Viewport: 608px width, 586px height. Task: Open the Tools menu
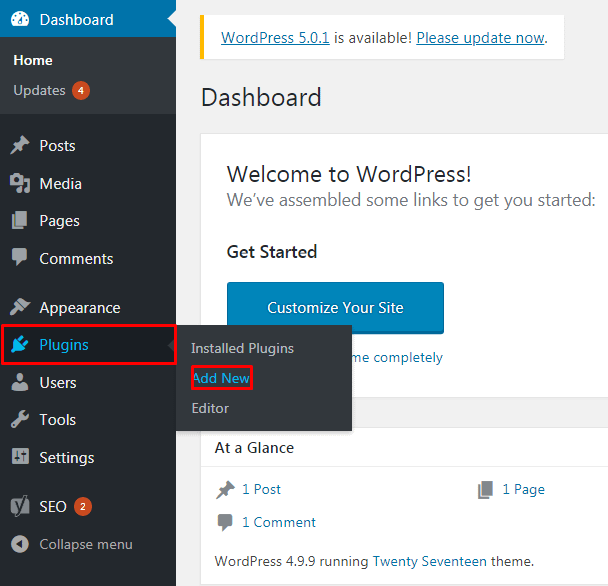pos(88,420)
